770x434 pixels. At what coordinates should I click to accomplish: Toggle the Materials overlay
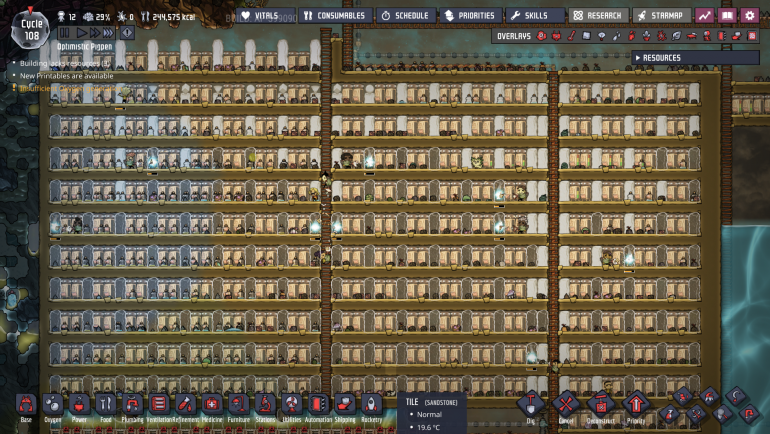pyautogui.click(x=587, y=36)
